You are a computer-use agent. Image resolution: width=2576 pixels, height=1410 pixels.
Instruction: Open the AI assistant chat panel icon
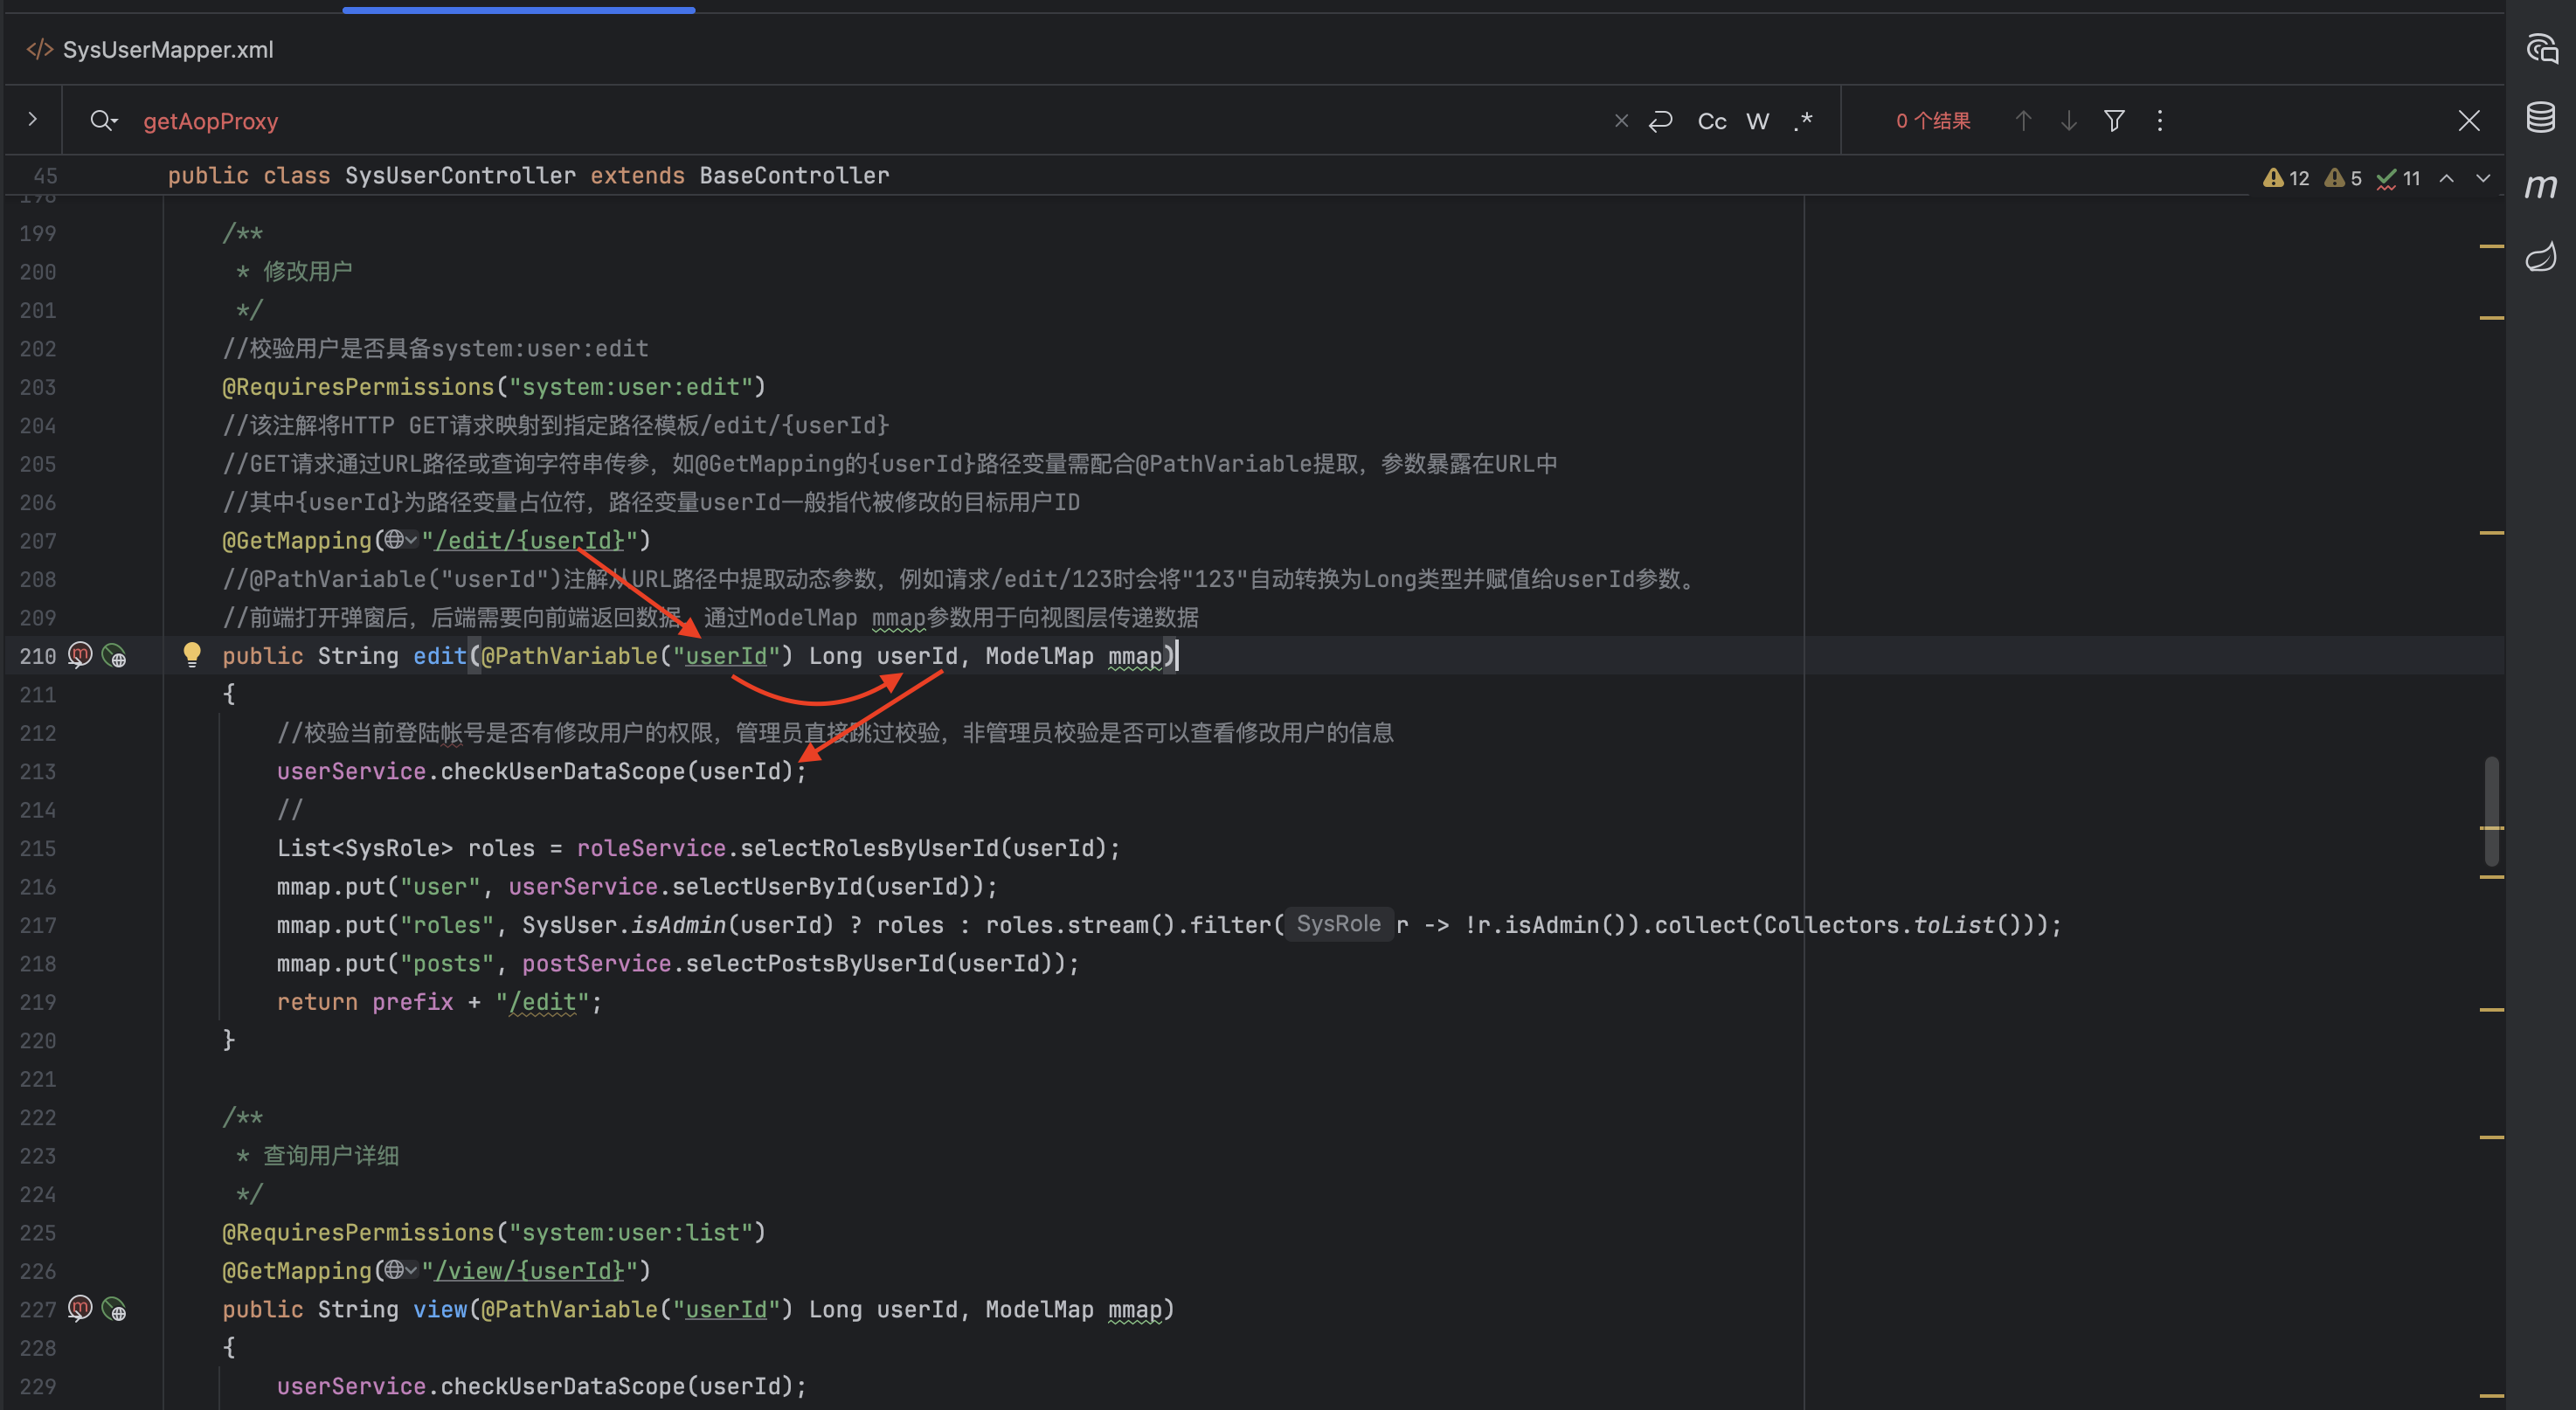click(x=2540, y=48)
